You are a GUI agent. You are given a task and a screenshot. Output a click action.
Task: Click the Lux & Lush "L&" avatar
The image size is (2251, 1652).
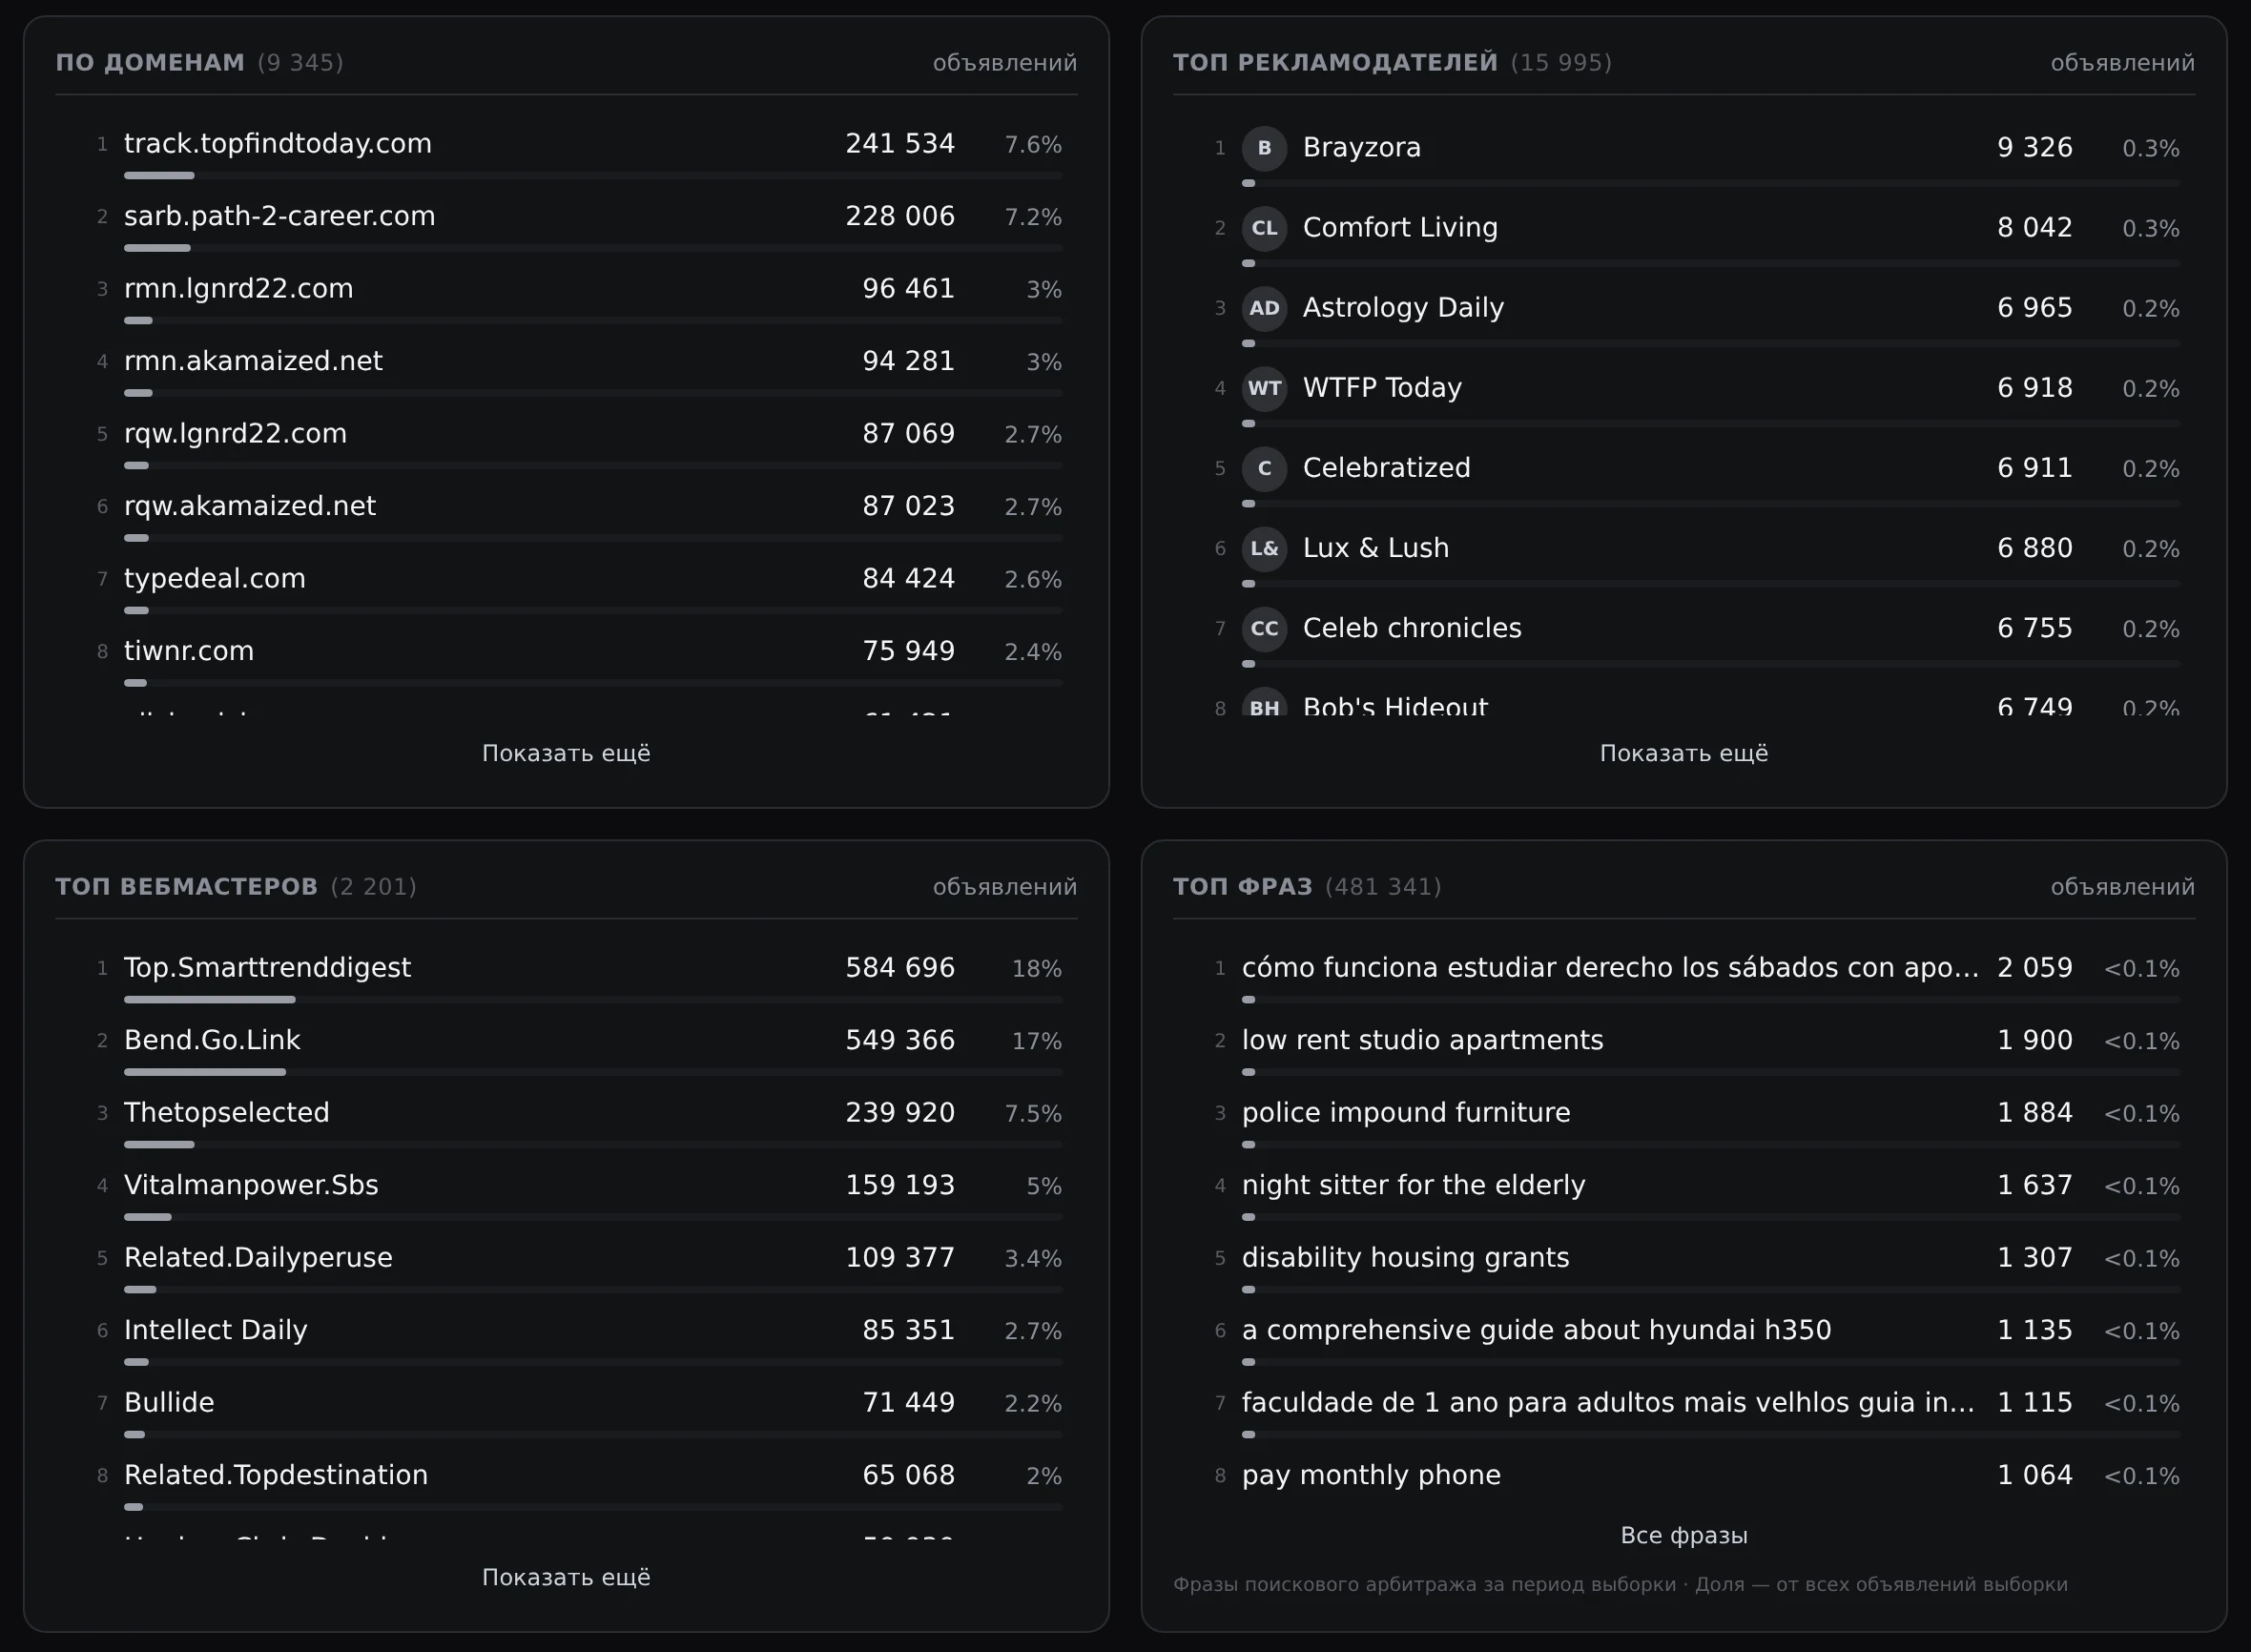click(x=1264, y=548)
